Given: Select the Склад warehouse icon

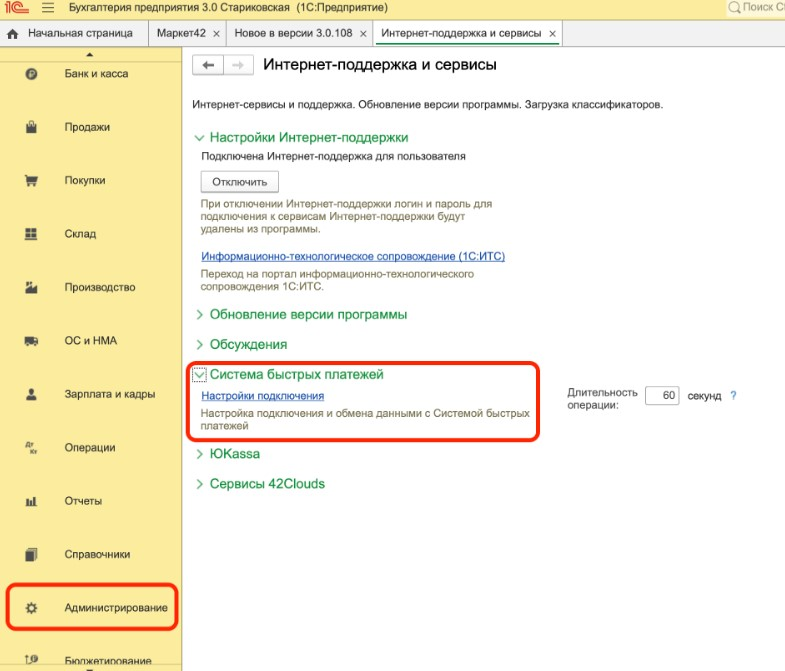Looking at the screenshot, I should coord(31,234).
